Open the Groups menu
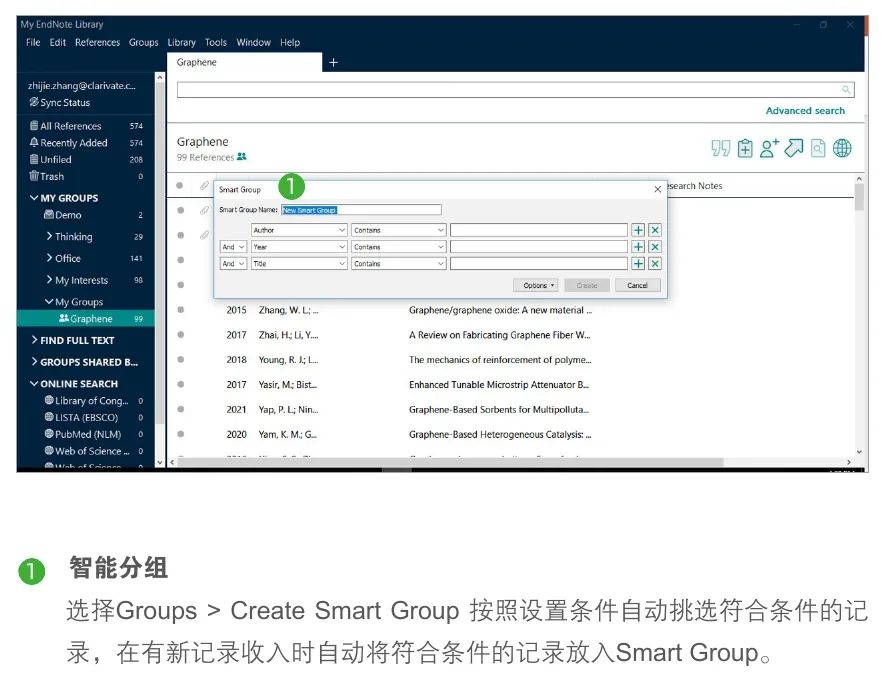Image resolution: width=887 pixels, height=689 pixels. [144, 42]
